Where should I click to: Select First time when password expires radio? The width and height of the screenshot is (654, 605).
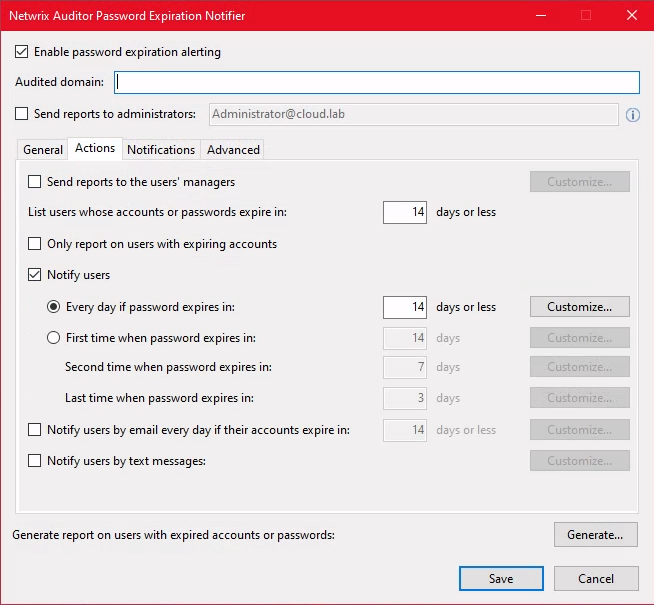coord(54,338)
